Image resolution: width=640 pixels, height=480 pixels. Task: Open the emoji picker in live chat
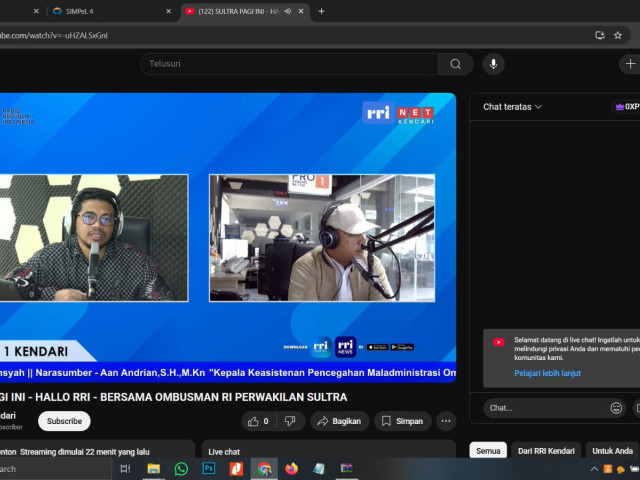point(616,408)
